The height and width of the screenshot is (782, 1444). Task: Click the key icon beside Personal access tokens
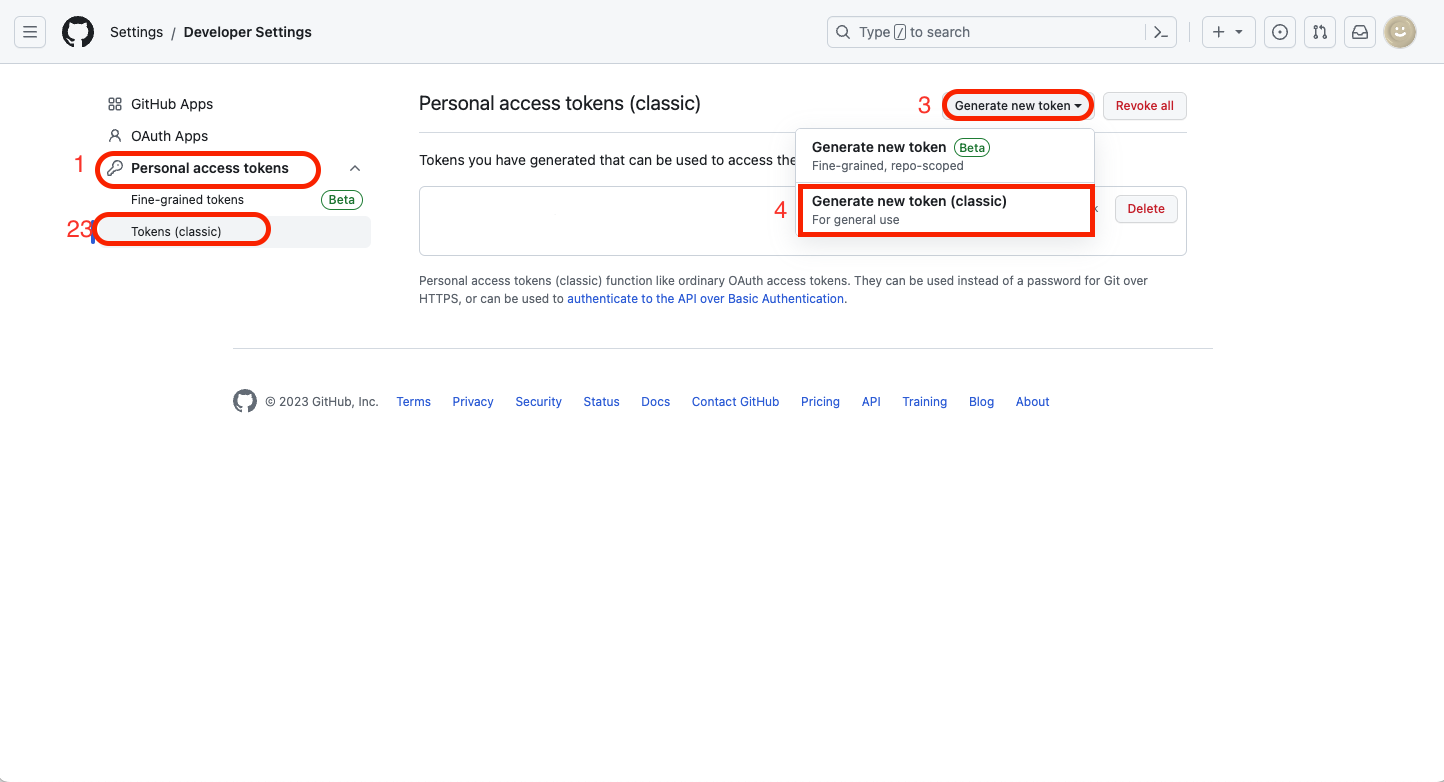pyautogui.click(x=115, y=168)
